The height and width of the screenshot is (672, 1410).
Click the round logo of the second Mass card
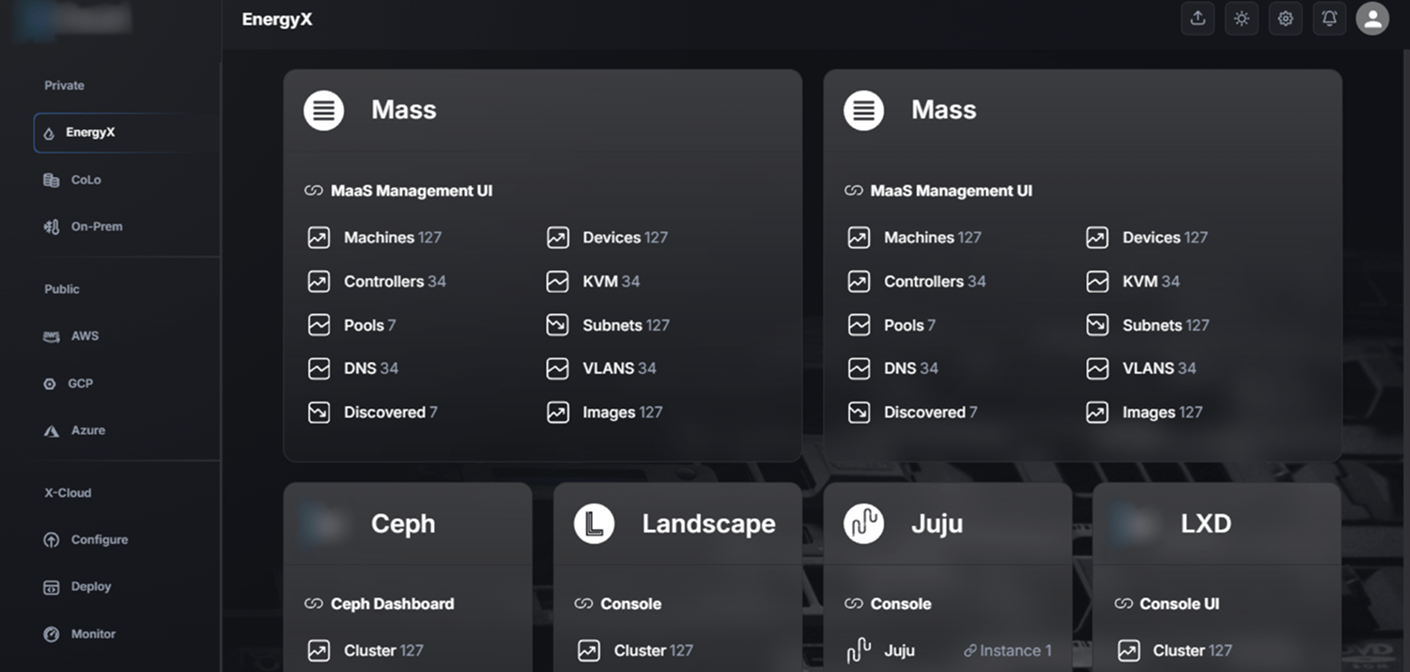click(x=864, y=110)
